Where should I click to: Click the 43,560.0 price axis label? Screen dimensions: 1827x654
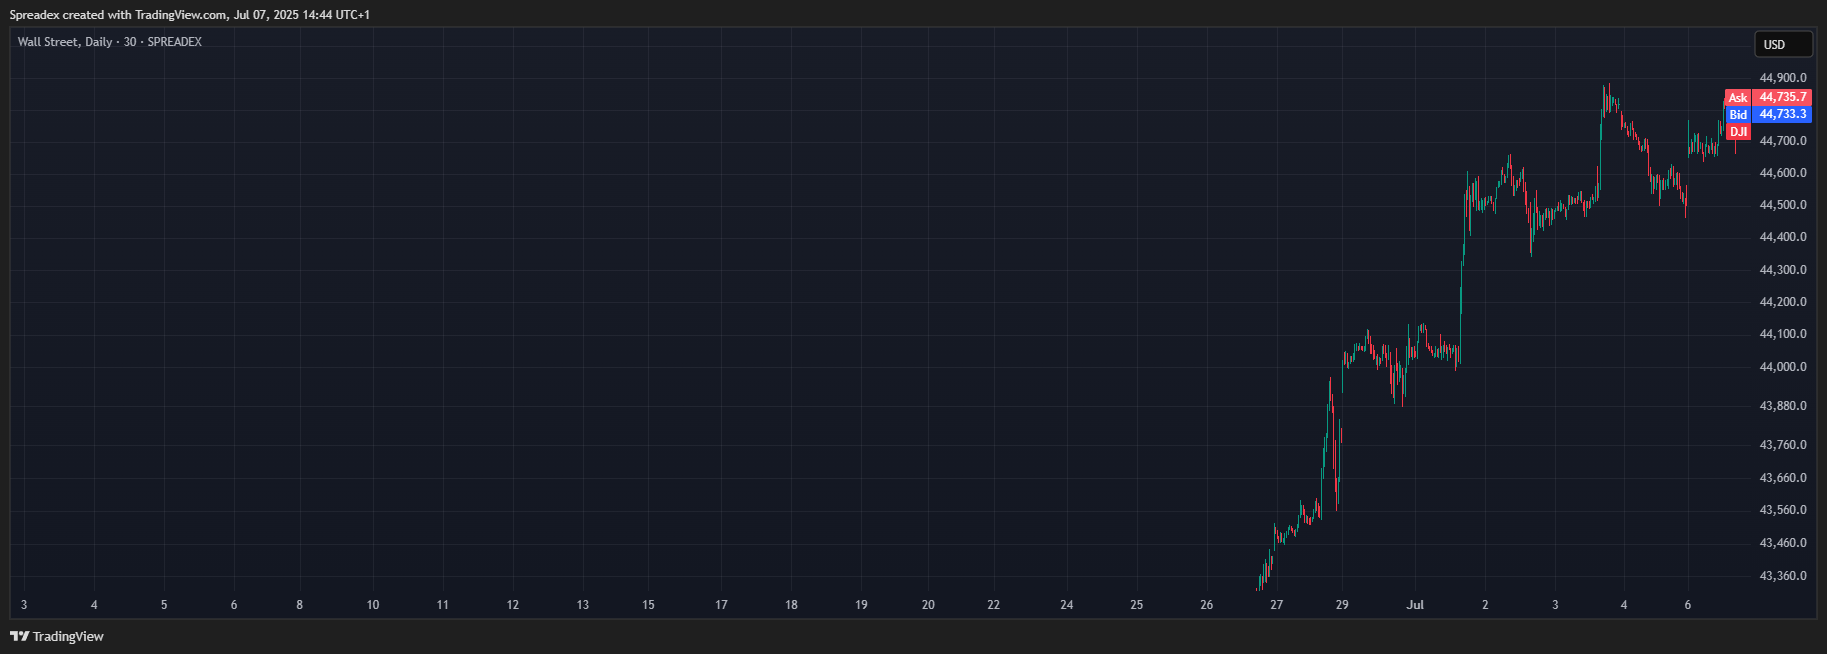coord(1783,510)
